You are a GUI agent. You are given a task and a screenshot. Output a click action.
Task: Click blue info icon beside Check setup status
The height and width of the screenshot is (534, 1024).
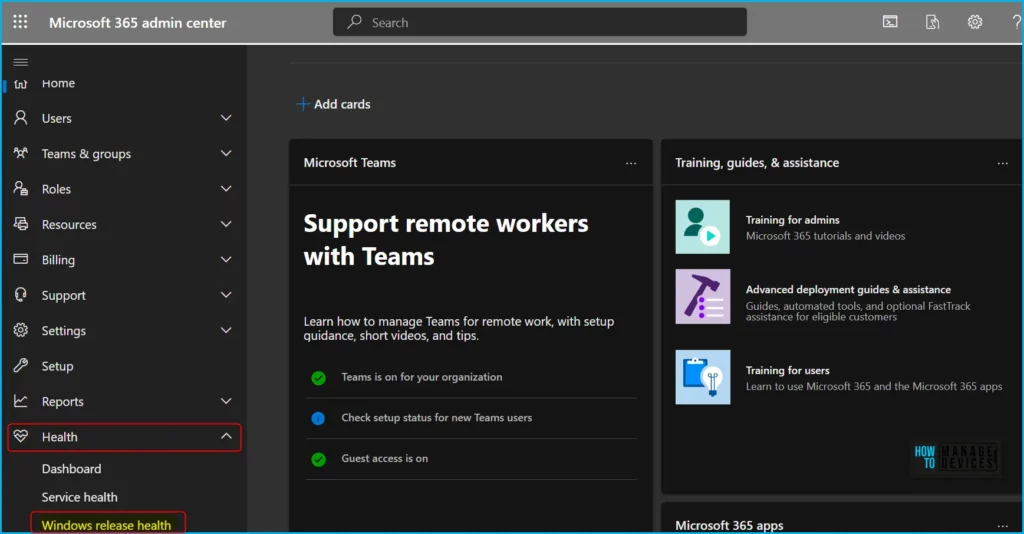(318, 418)
